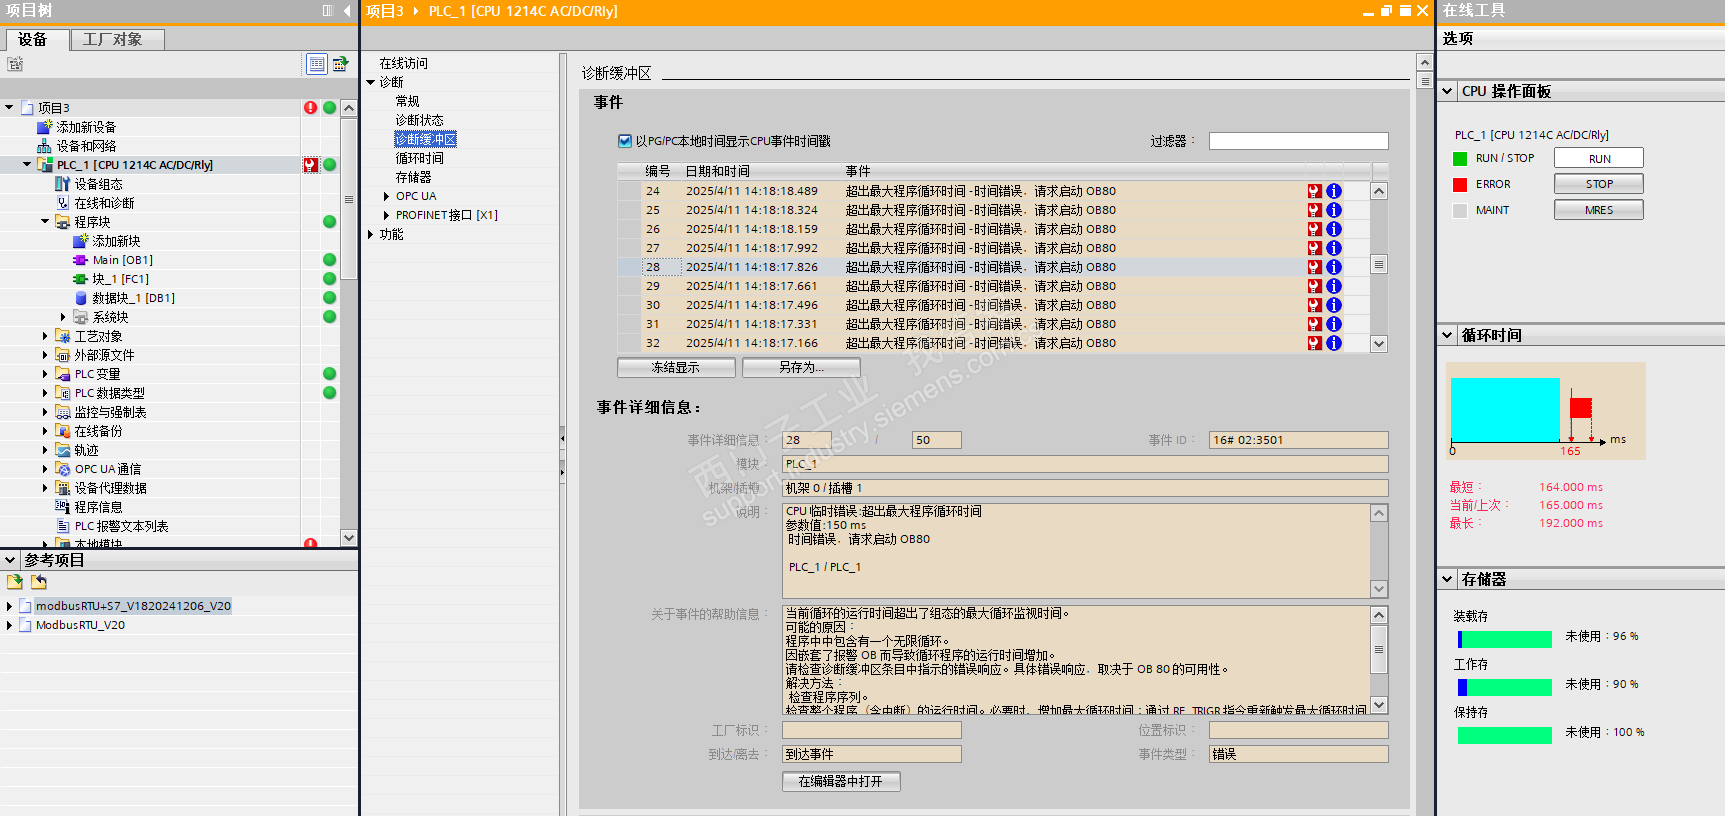The height and width of the screenshot is (816, 1725).
Task: Toggle PG/PC local time display checkbox
Action: pos(625,141)
